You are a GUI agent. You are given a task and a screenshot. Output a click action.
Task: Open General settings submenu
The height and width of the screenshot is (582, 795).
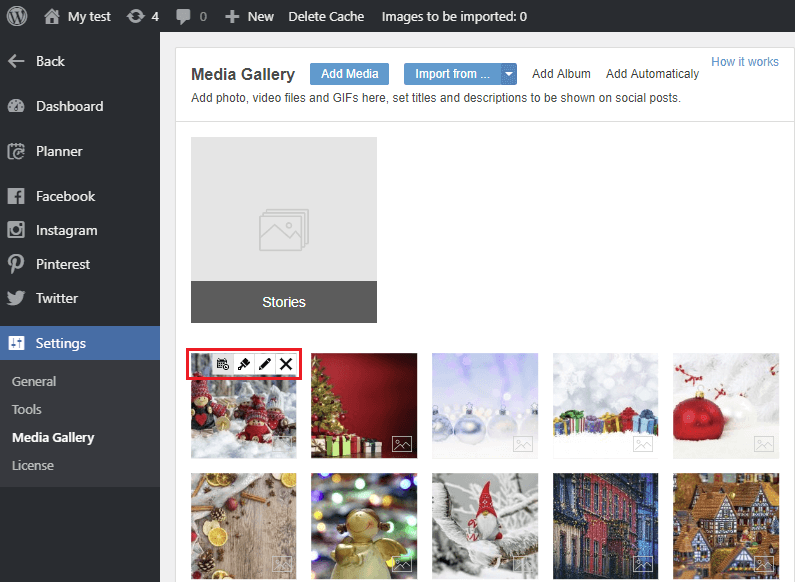[x=34, y=381]
